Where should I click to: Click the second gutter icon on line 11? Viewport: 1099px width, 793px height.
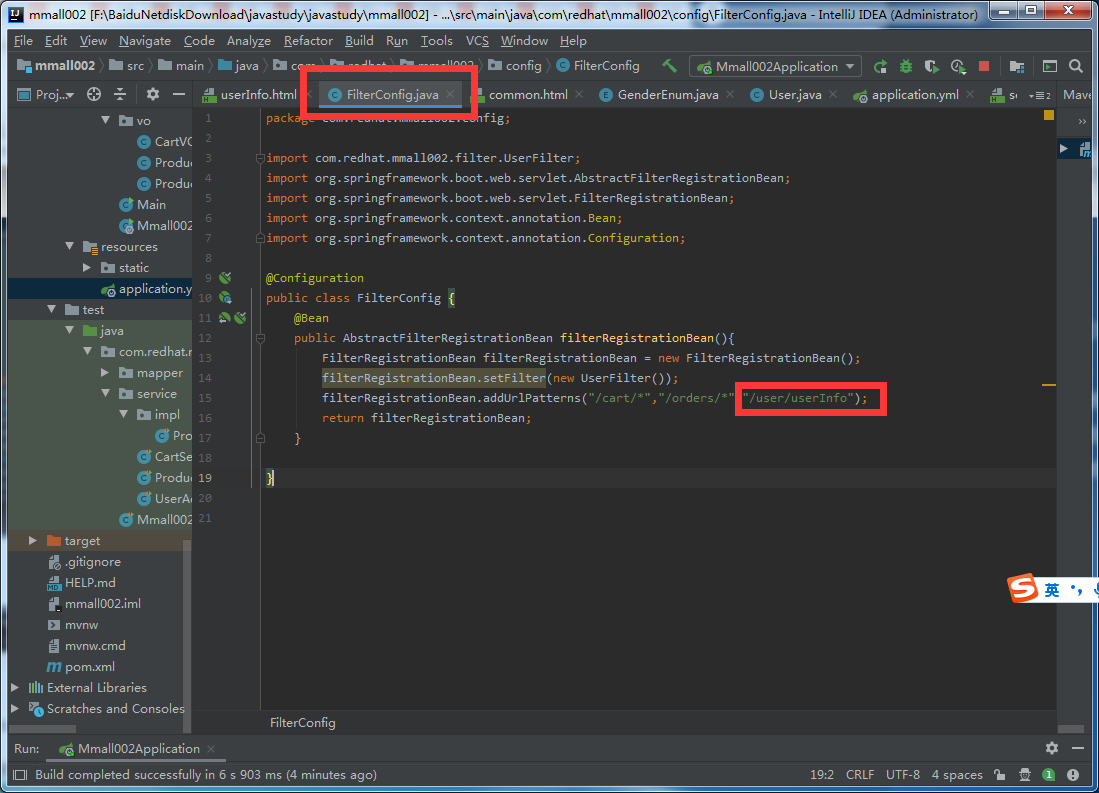[240, 318]
